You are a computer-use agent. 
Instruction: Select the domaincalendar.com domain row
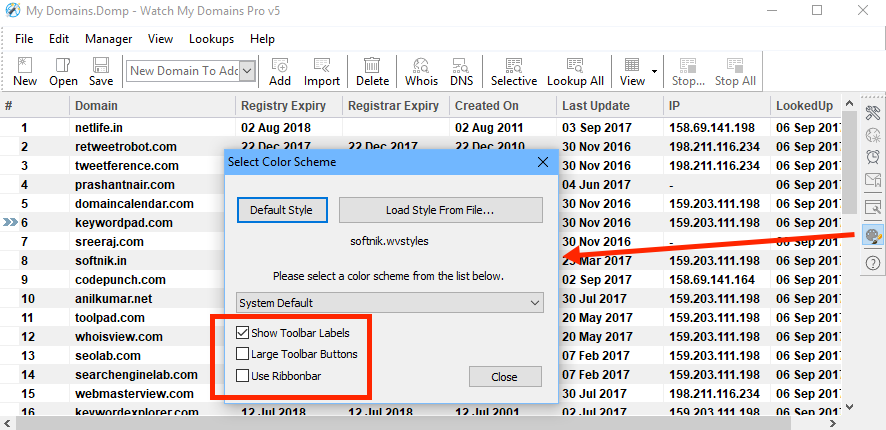coord(421,203)
